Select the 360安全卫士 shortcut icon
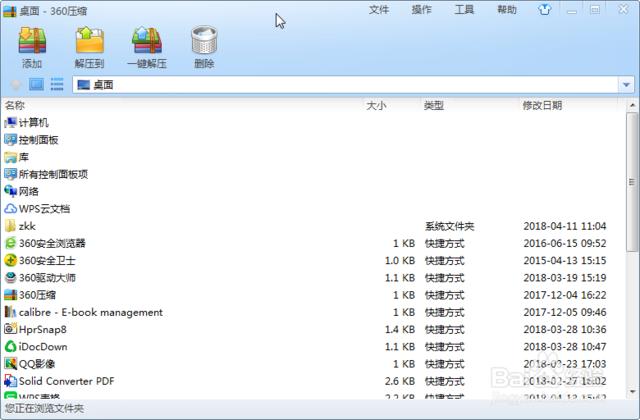Screen dimensions: 640x420 point(10,260)
